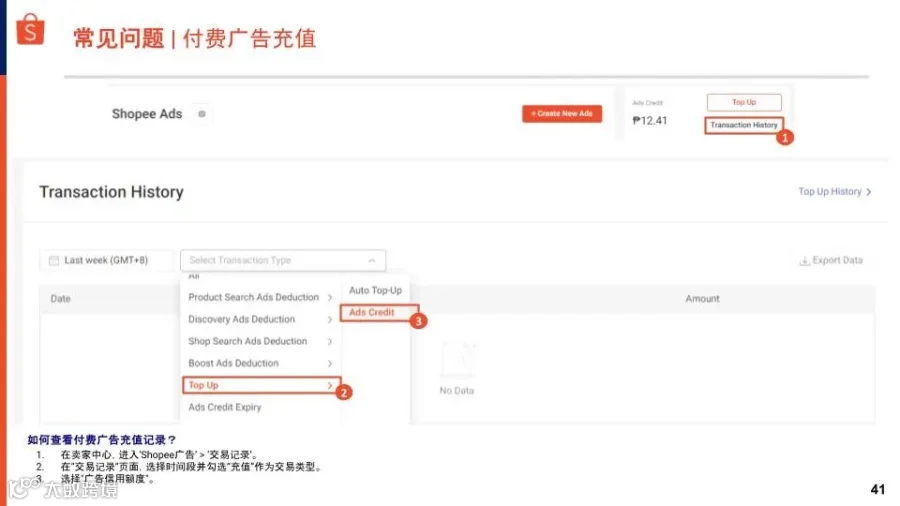
Task: Click the Top Up History chevron arrow
Action: [x=868, y=192]
